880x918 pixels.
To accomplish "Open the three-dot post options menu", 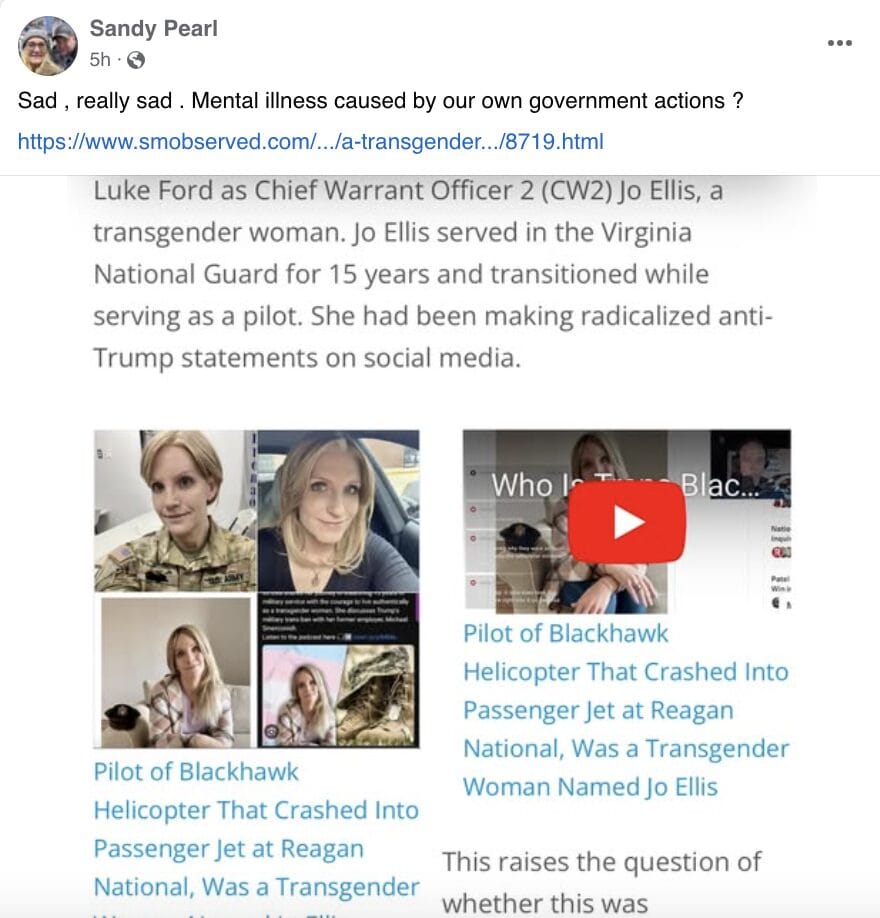I will click(840, 43).
